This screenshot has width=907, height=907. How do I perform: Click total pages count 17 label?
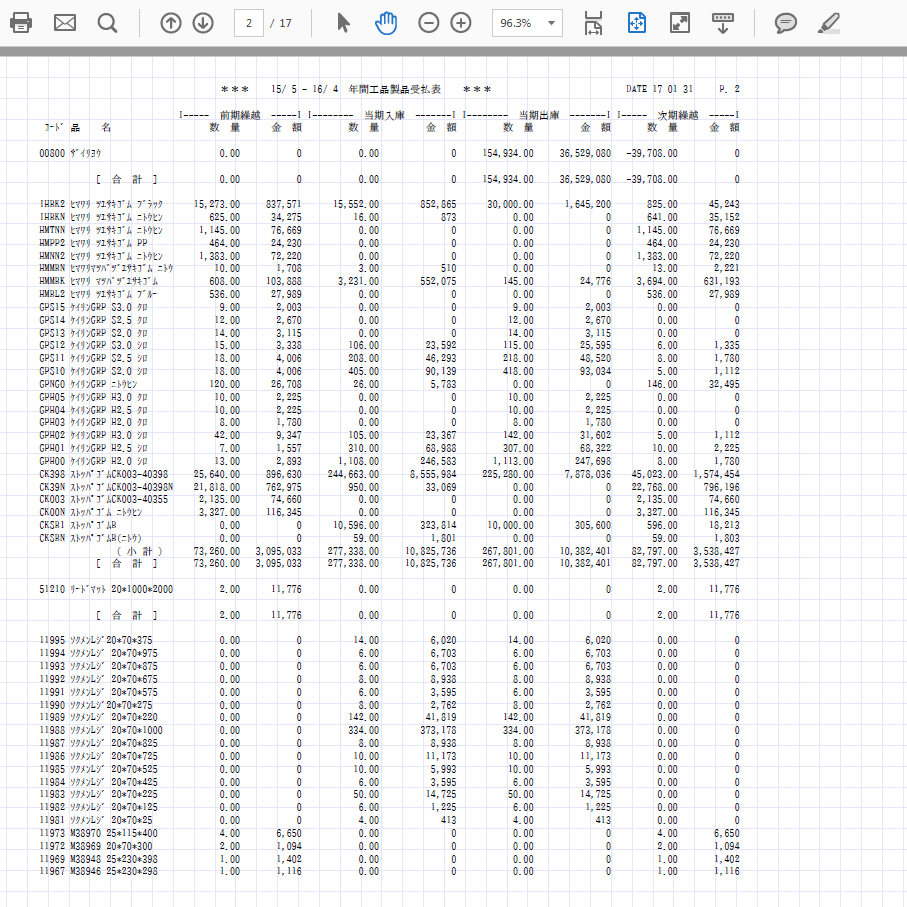coord(286,23)
